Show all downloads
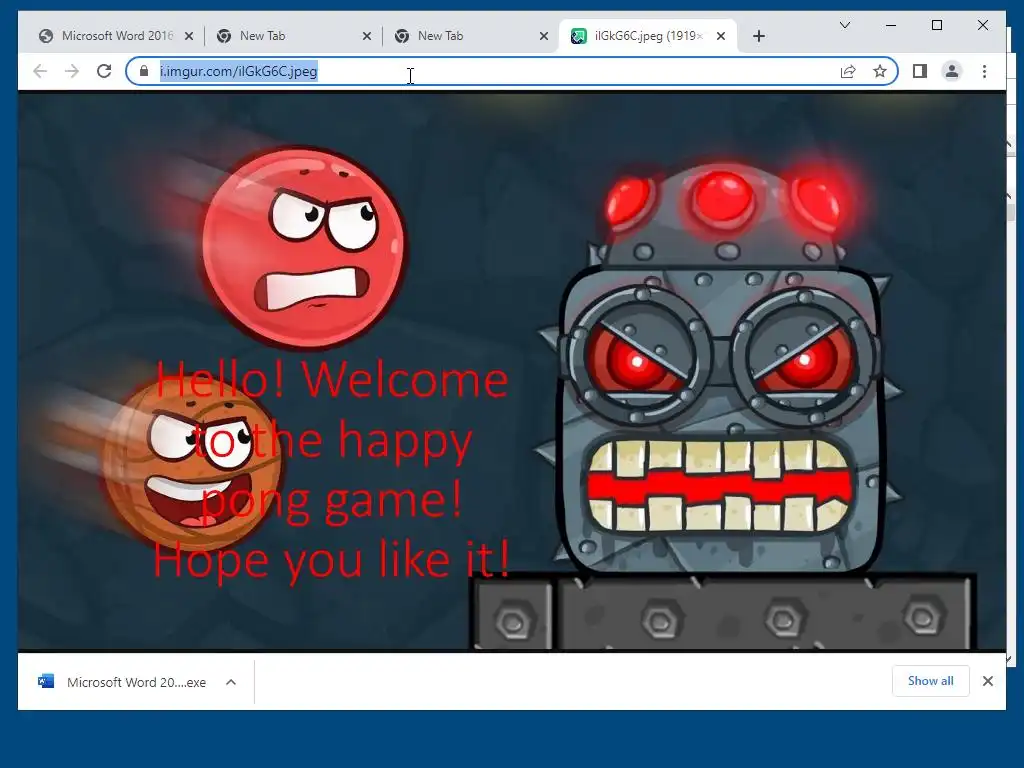 point(931,681)
